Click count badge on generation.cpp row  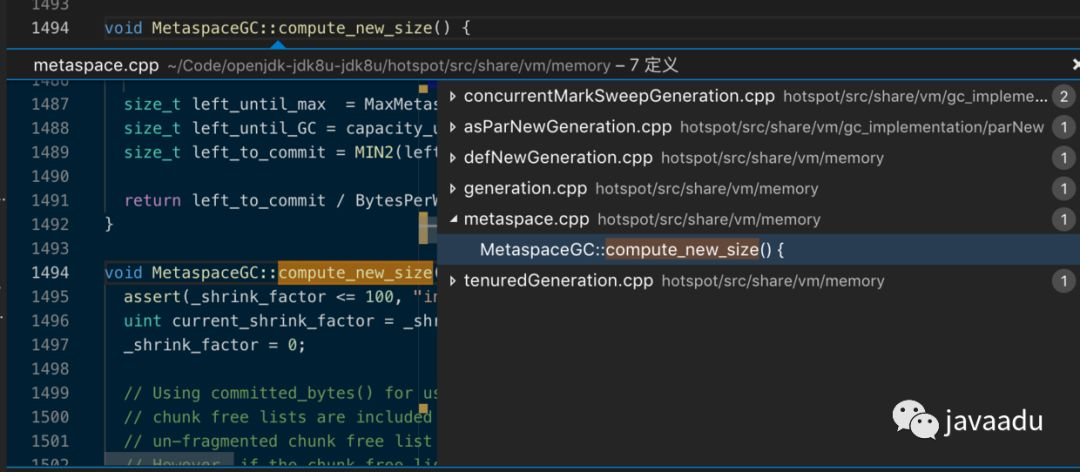[x=1064, y=189]
